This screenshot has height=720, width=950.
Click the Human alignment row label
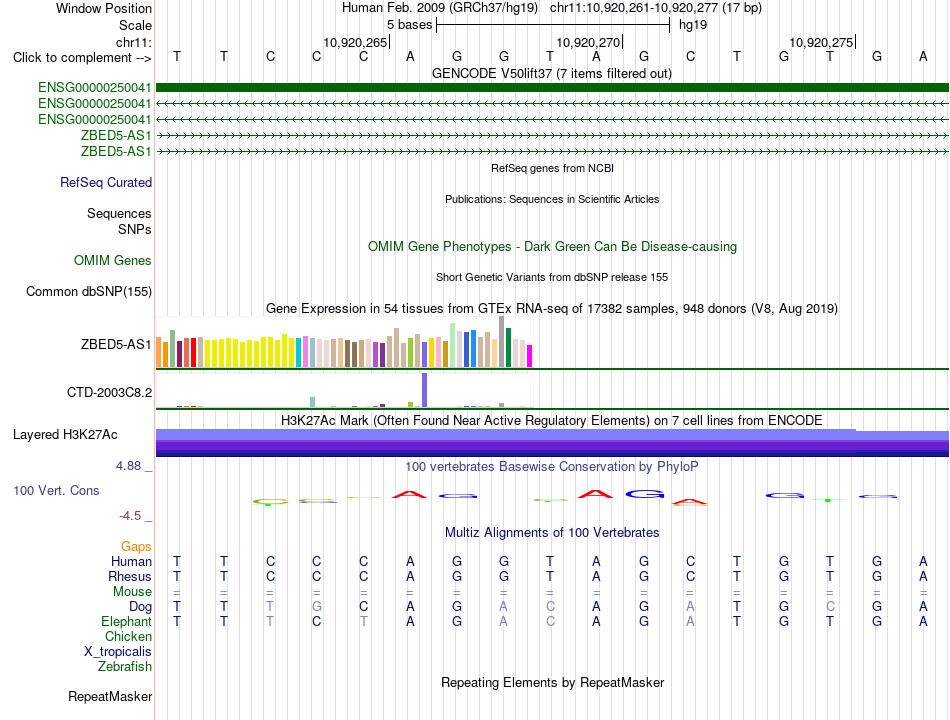coord(131,562)
